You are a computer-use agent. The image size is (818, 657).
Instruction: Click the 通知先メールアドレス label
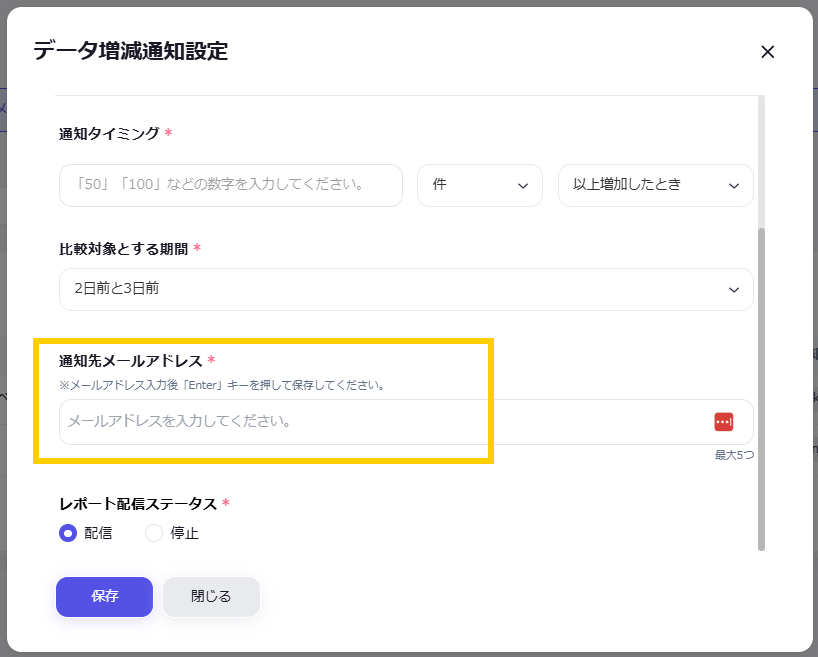point(131,361)
